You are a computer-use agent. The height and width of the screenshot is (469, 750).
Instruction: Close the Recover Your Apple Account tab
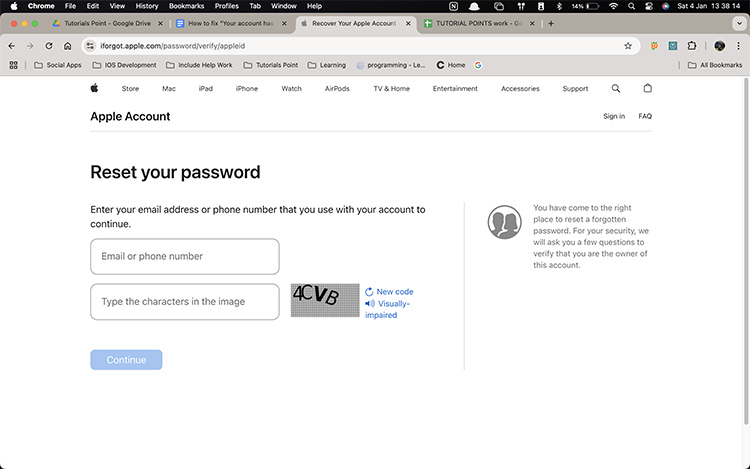[x=408, y=23]
